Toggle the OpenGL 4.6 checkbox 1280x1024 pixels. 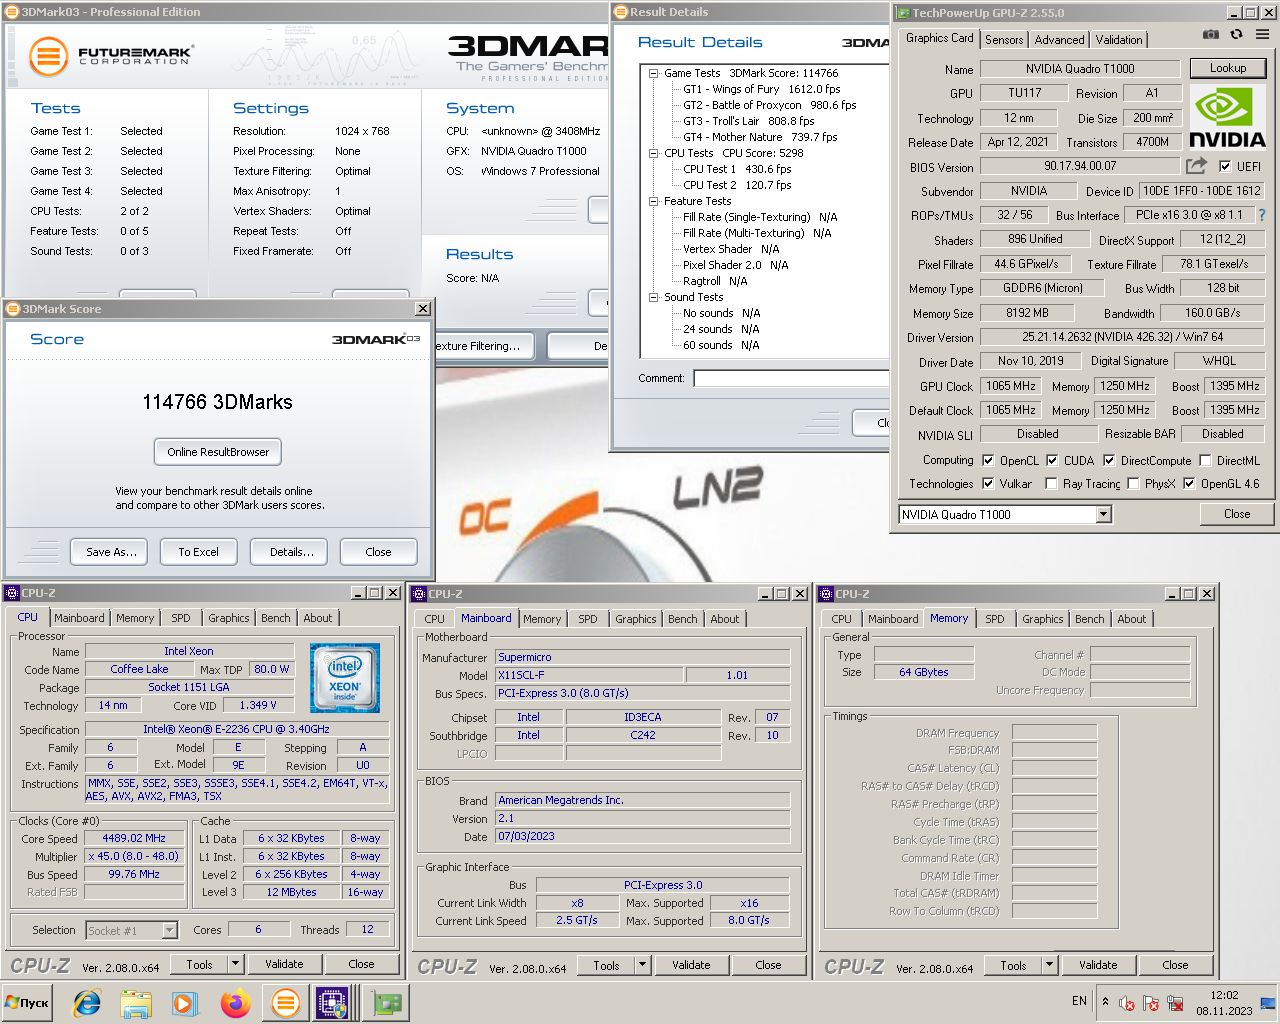[x=1189, y=484]
